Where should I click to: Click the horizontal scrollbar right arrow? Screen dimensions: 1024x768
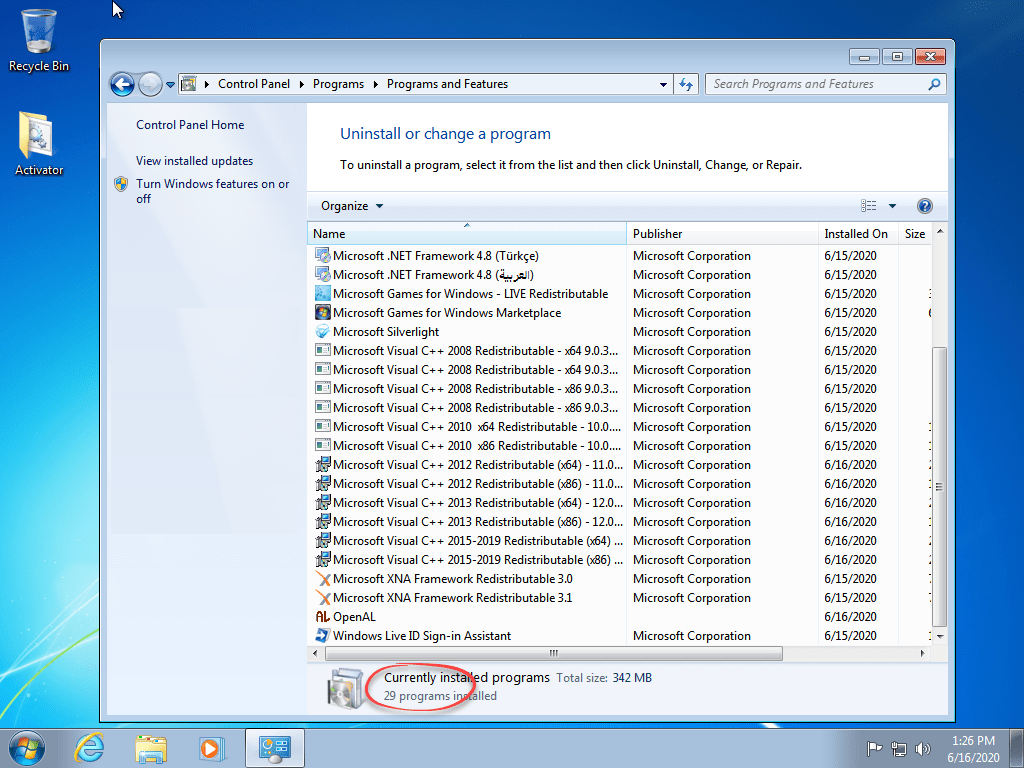pyautogui.click(x=922, y=653)
